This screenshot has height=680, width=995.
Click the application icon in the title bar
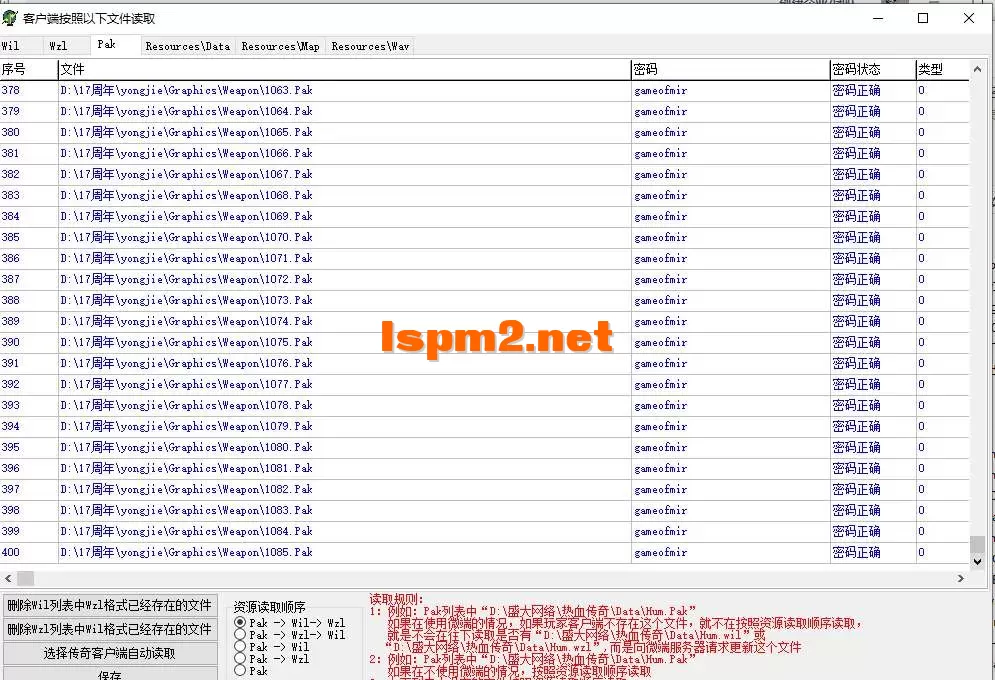coord(12,17)
